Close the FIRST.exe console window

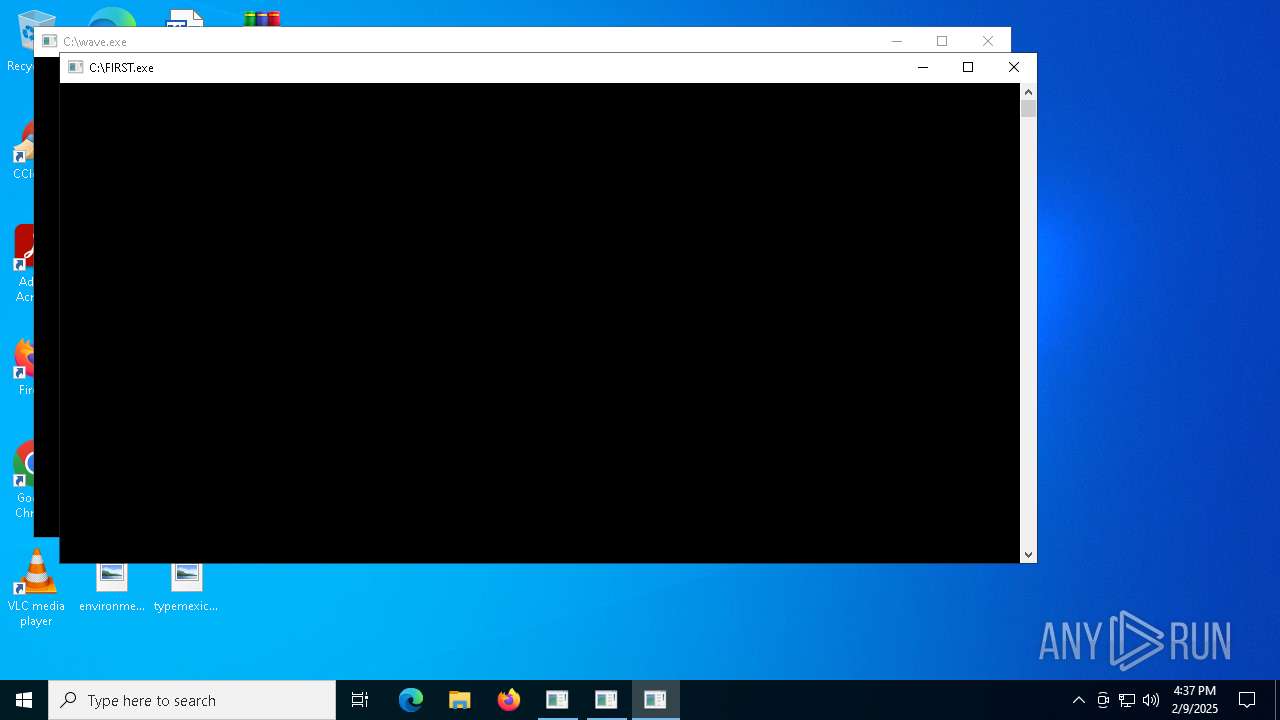point(1014,67)
